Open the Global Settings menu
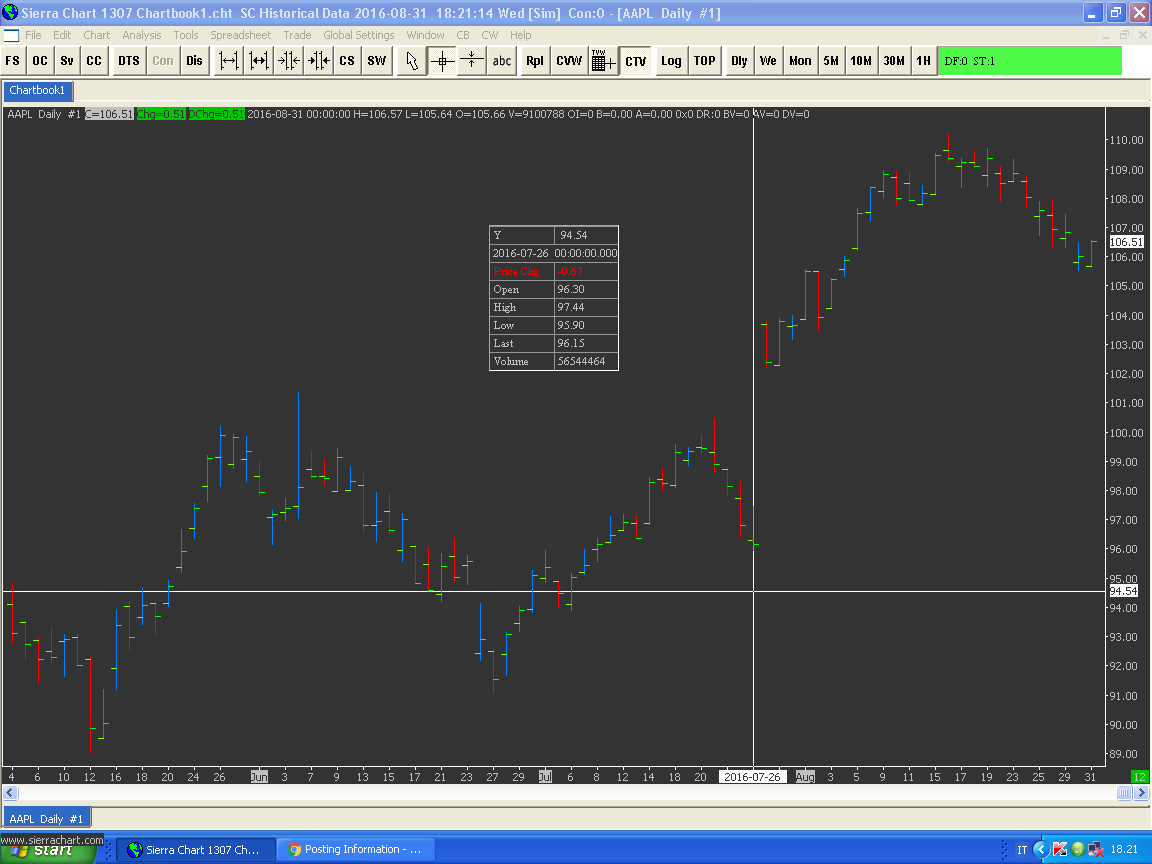This screenshot has width=1152, height=864. tap(359, 35)
